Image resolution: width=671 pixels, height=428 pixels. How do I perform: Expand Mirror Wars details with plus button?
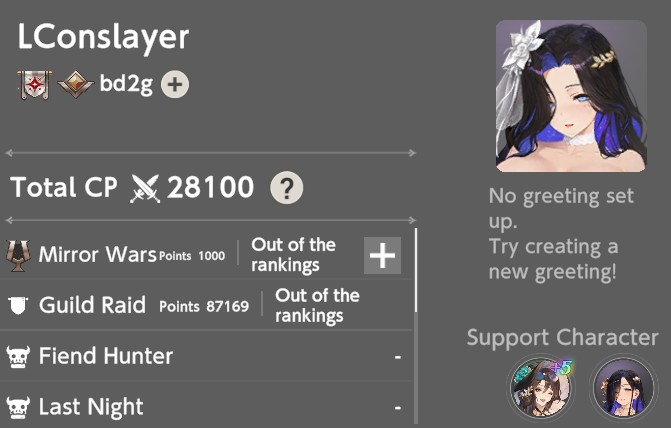pyautogui.click(x=382, y=256)
